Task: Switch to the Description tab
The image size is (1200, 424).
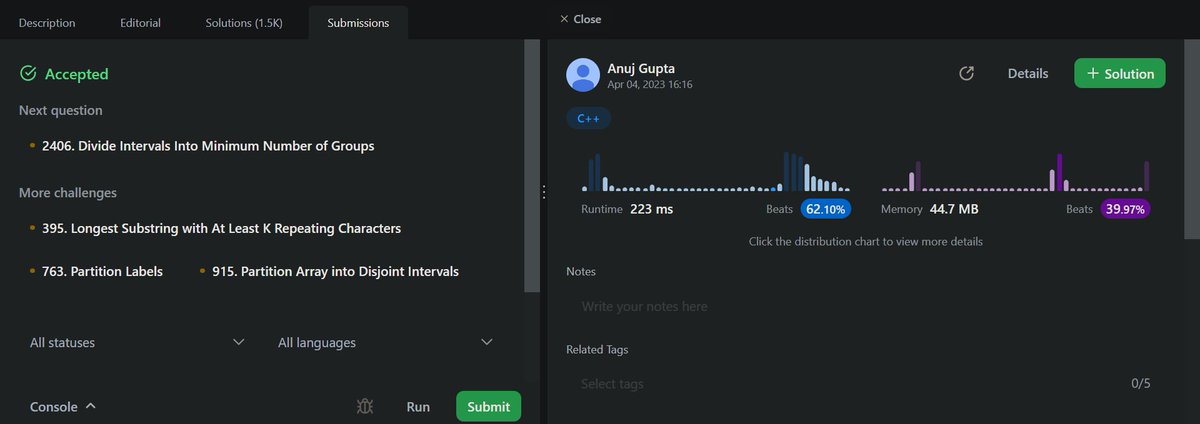Action: click(48, 22)
